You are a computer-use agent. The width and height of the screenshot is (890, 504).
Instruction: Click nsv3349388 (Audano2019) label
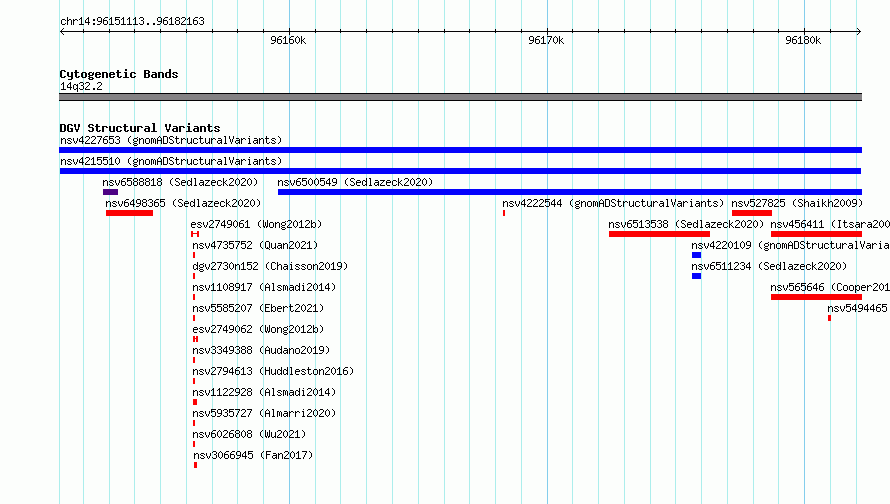pyautogui.click(x=261, y=350)
